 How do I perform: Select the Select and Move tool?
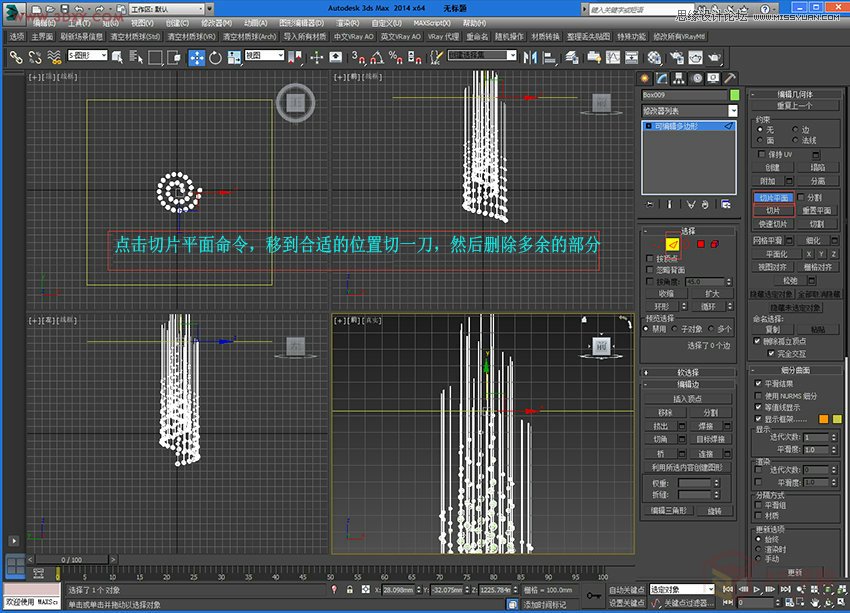coord(196,57)
